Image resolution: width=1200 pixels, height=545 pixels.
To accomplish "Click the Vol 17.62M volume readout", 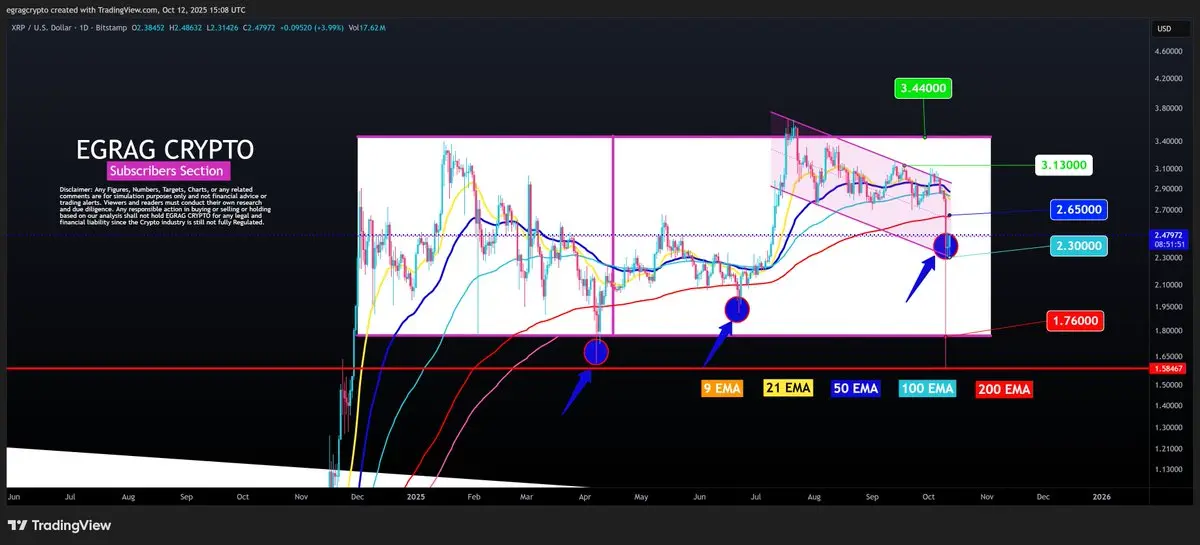I will [x=365, y=27].
